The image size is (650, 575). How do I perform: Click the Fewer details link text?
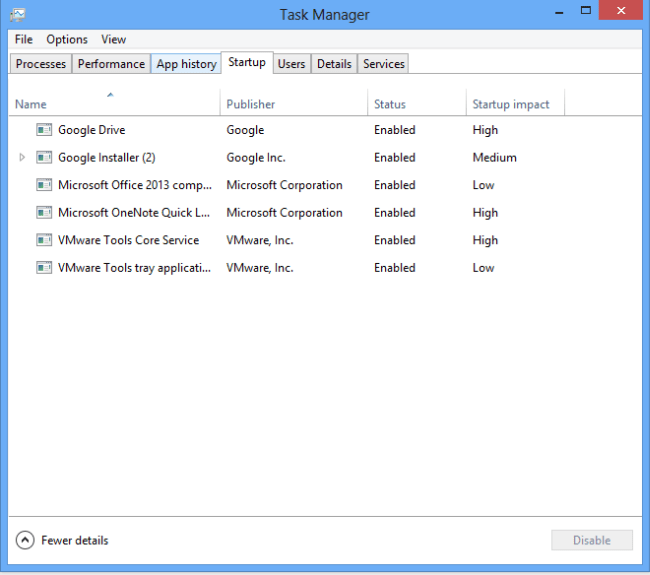click(75, 541)
